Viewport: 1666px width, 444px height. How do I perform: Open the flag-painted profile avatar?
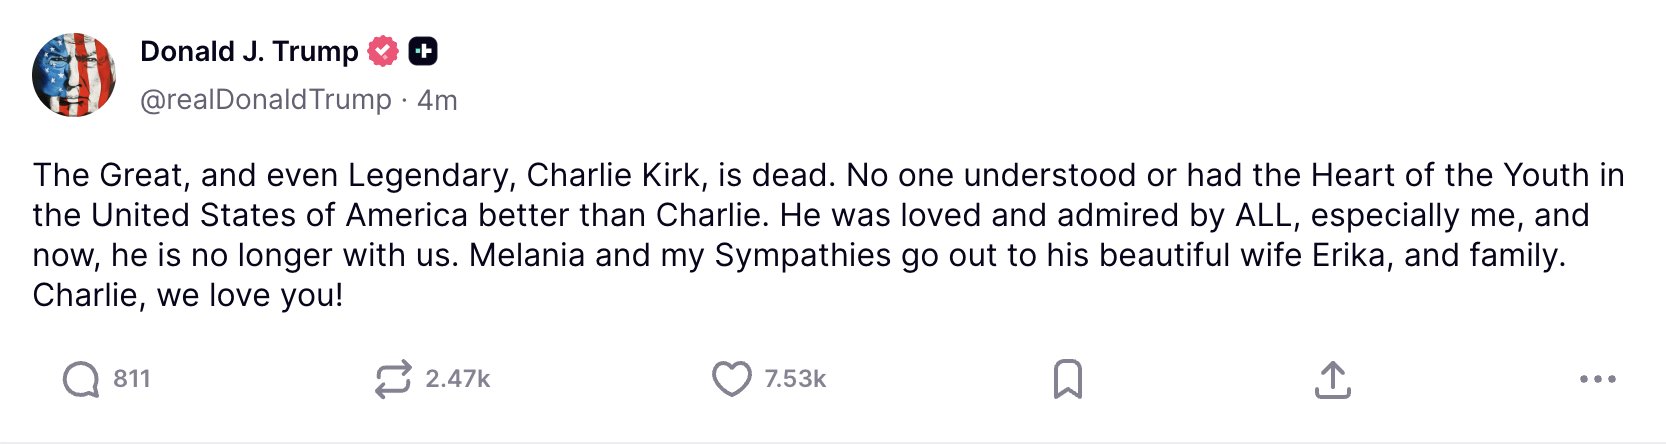74,75
